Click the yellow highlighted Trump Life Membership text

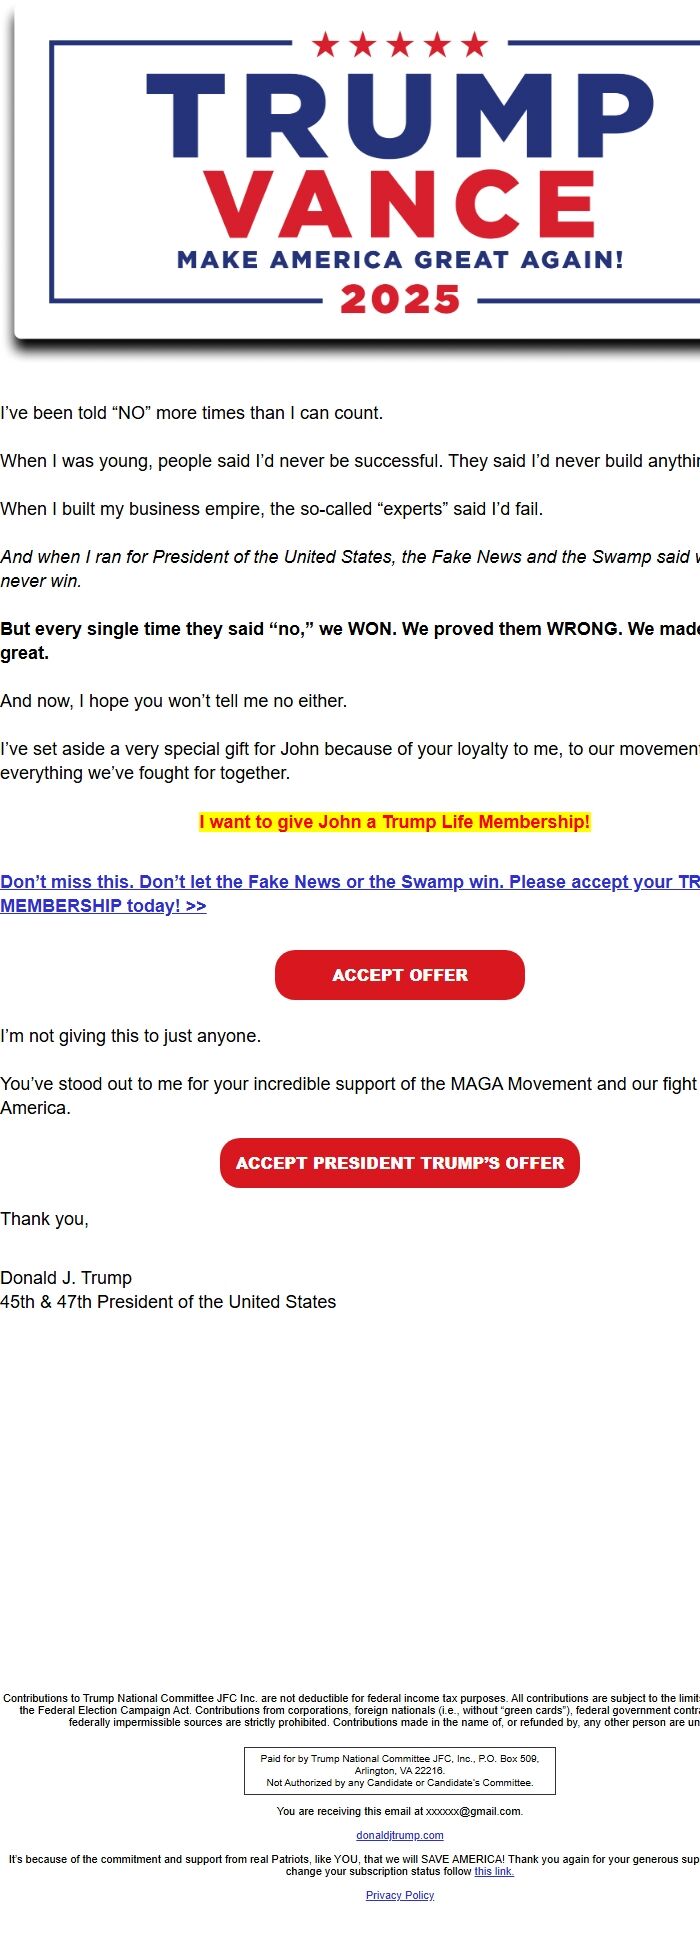(395, 822)
